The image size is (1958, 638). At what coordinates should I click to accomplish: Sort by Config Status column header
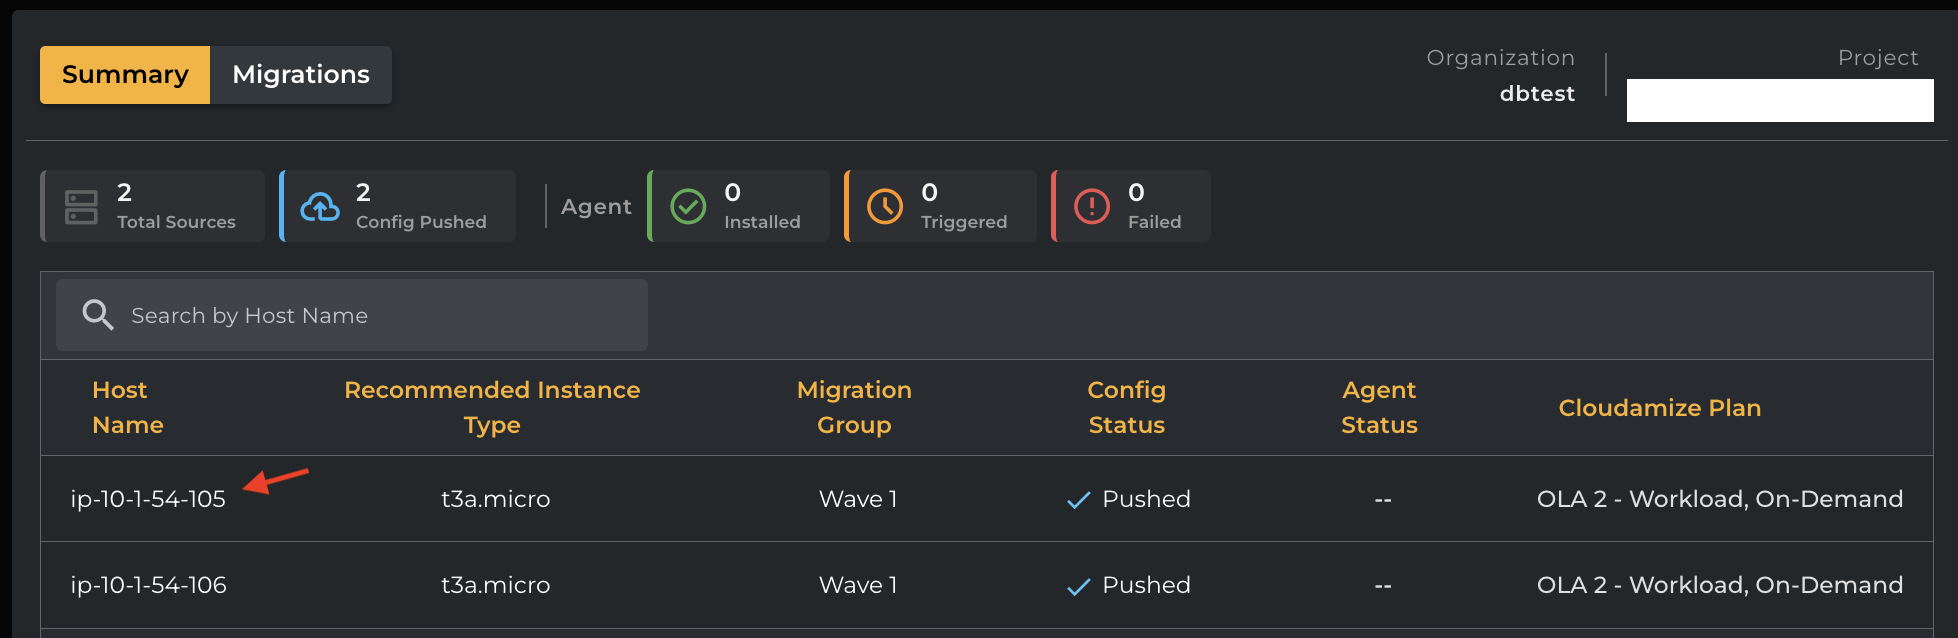1127,407
